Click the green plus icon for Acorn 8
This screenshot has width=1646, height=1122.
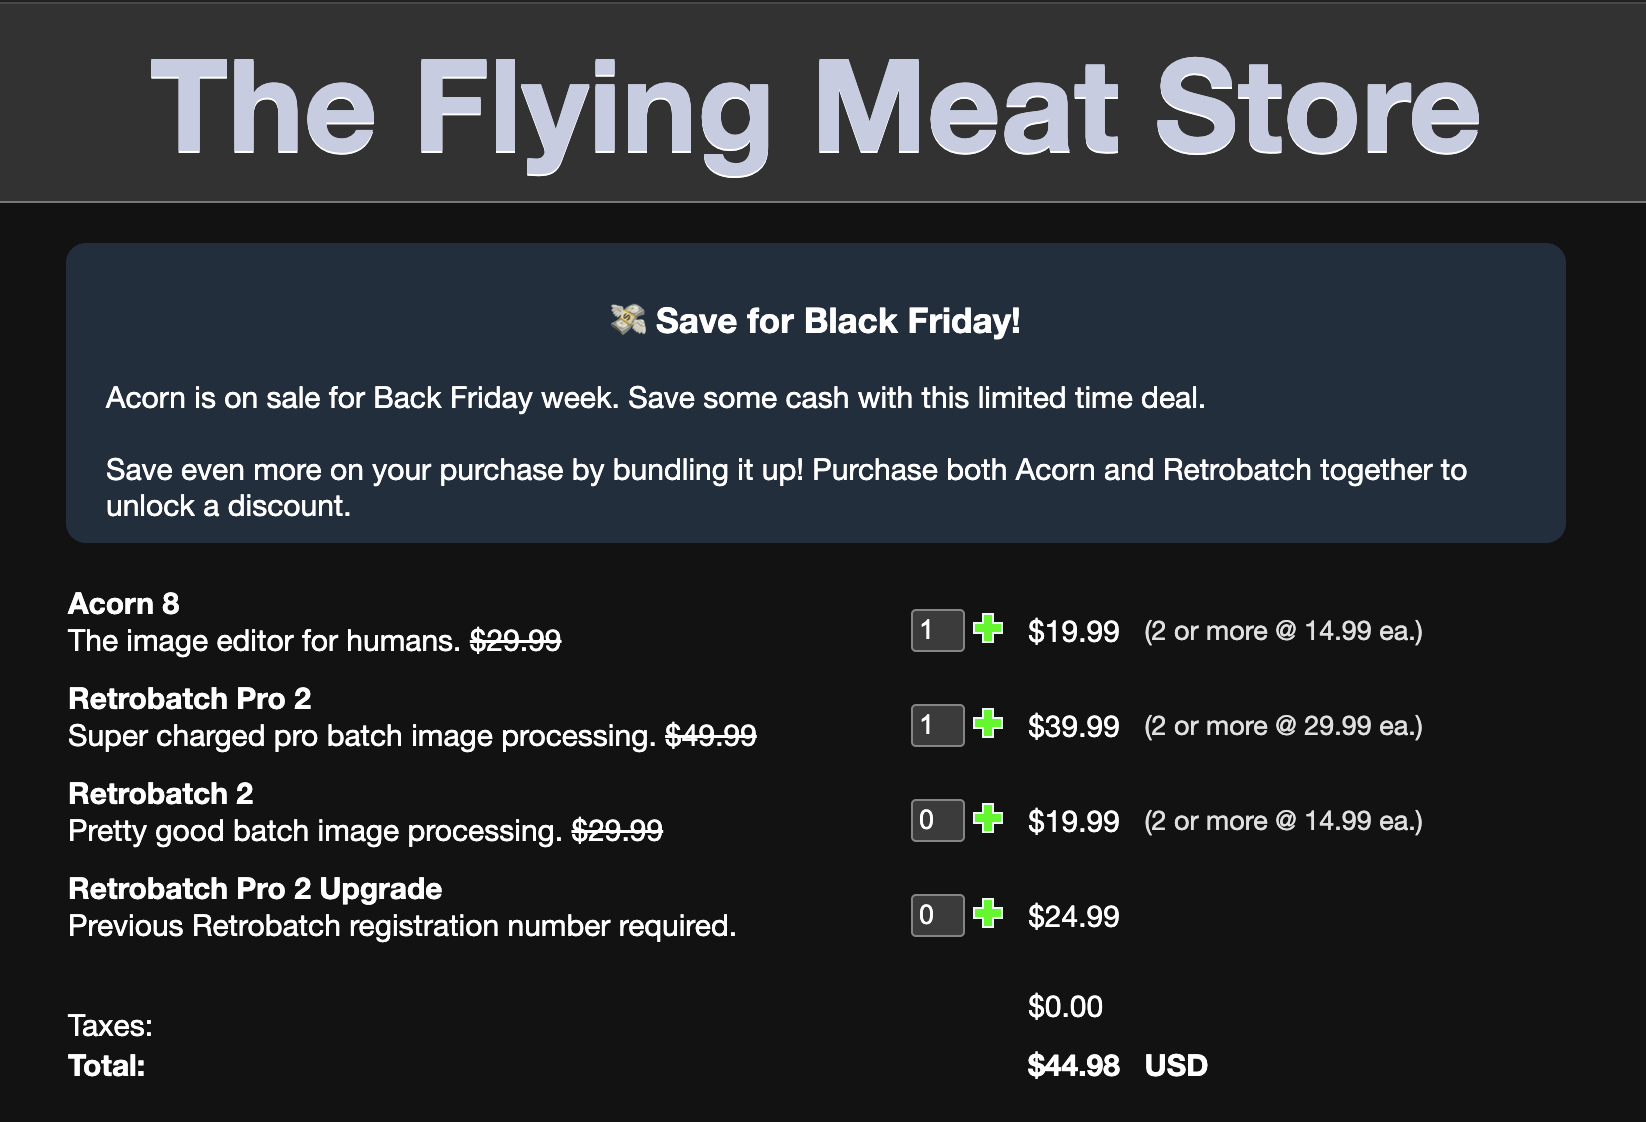[988, 629]
